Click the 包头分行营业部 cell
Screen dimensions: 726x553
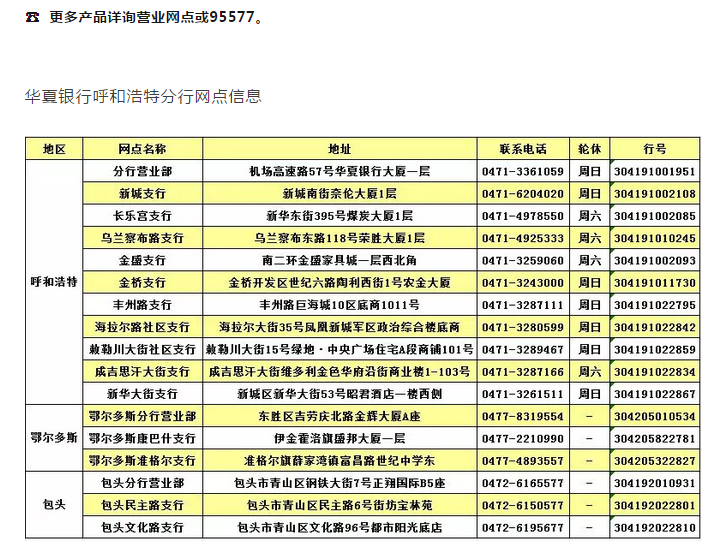[143, 483]
